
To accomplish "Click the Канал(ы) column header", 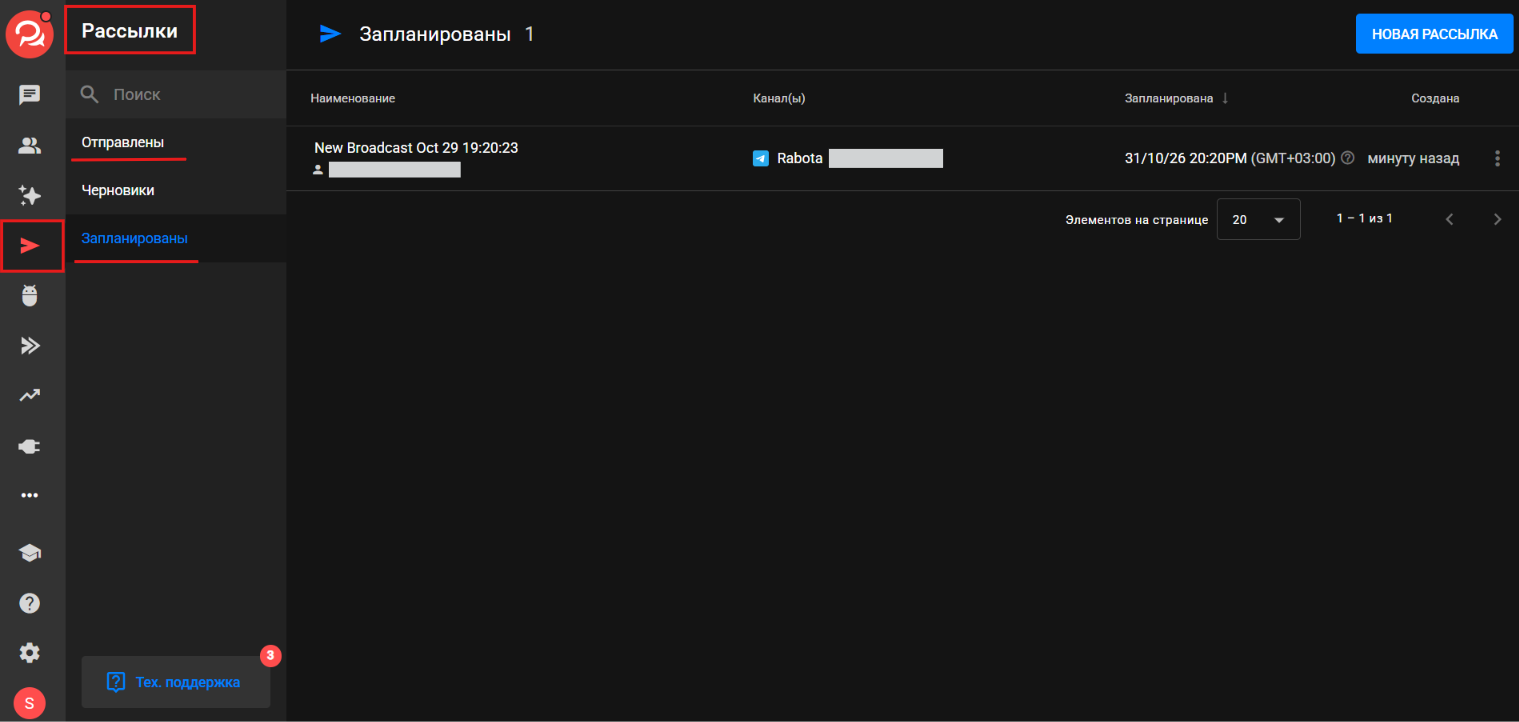I will [779, 98].
